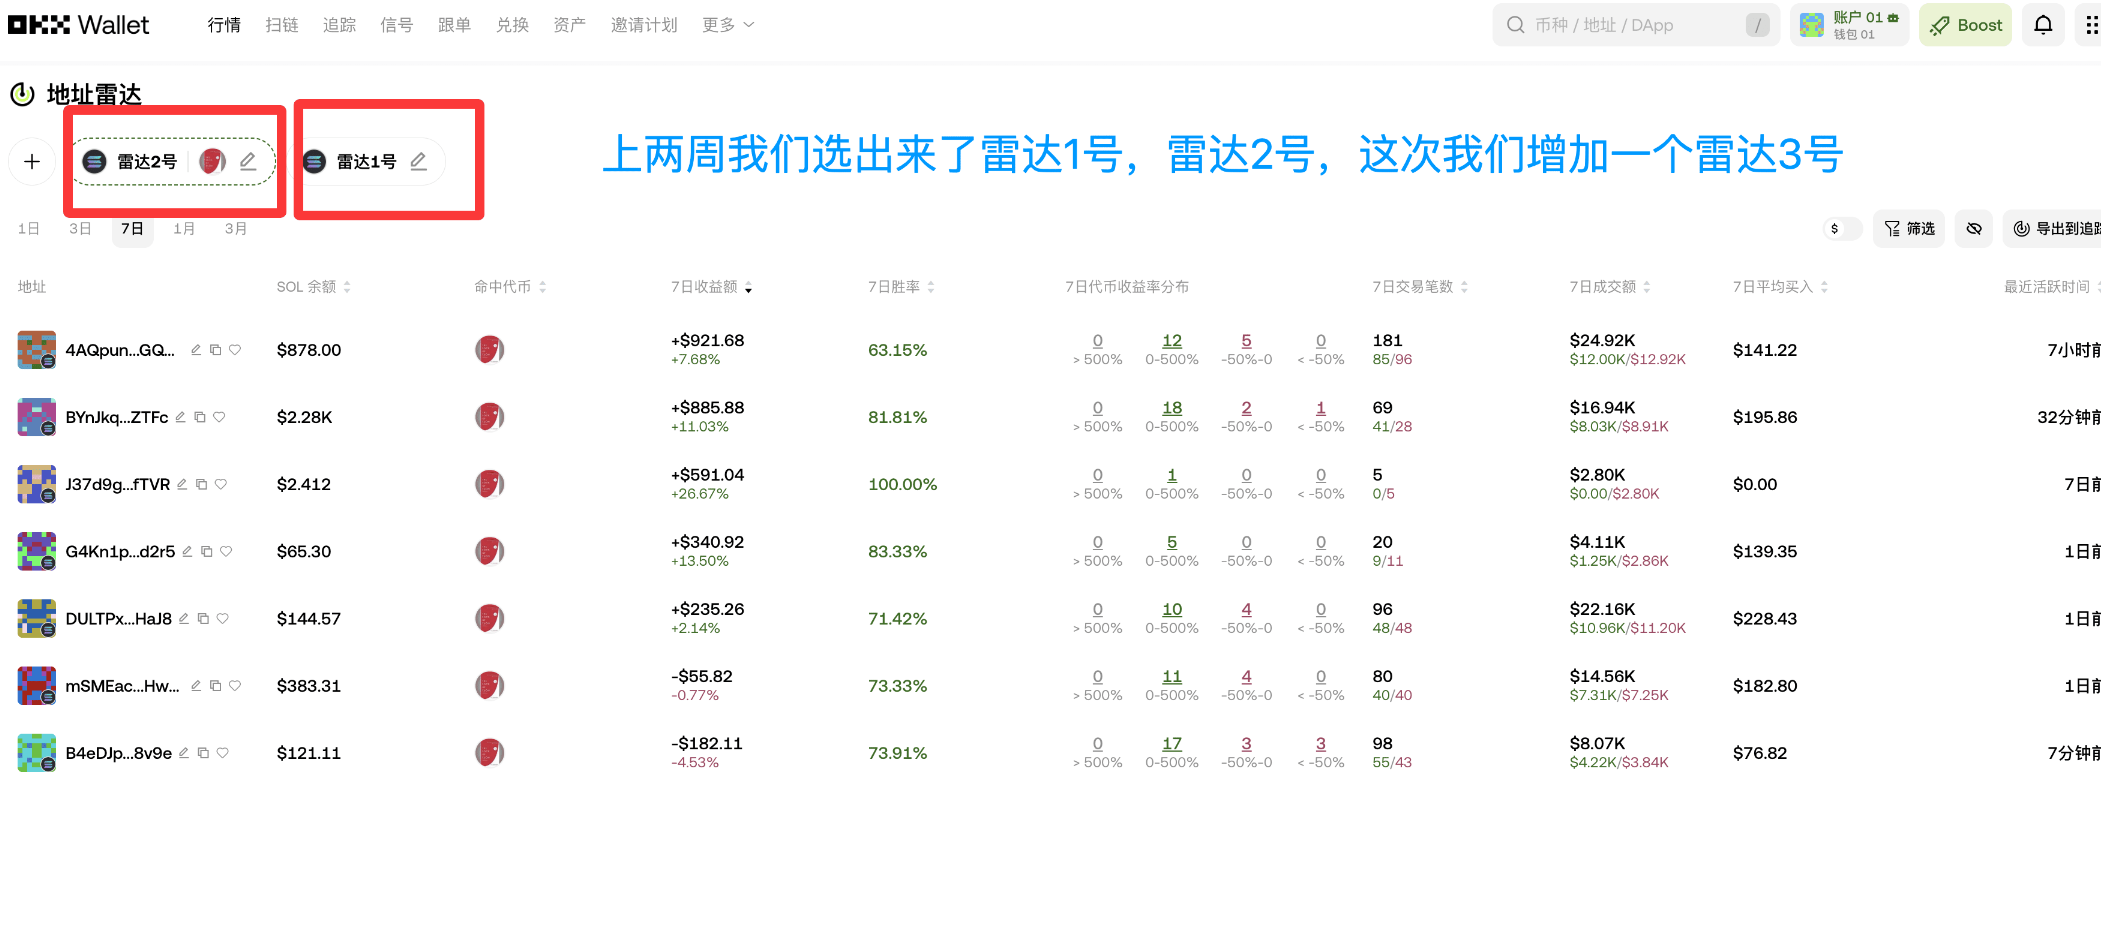Viewport: 2101px width, 938px height.
Task: Favorite the BYnJkq...ZTFc address
Action: pyautogui.click(x=219, y=417)
